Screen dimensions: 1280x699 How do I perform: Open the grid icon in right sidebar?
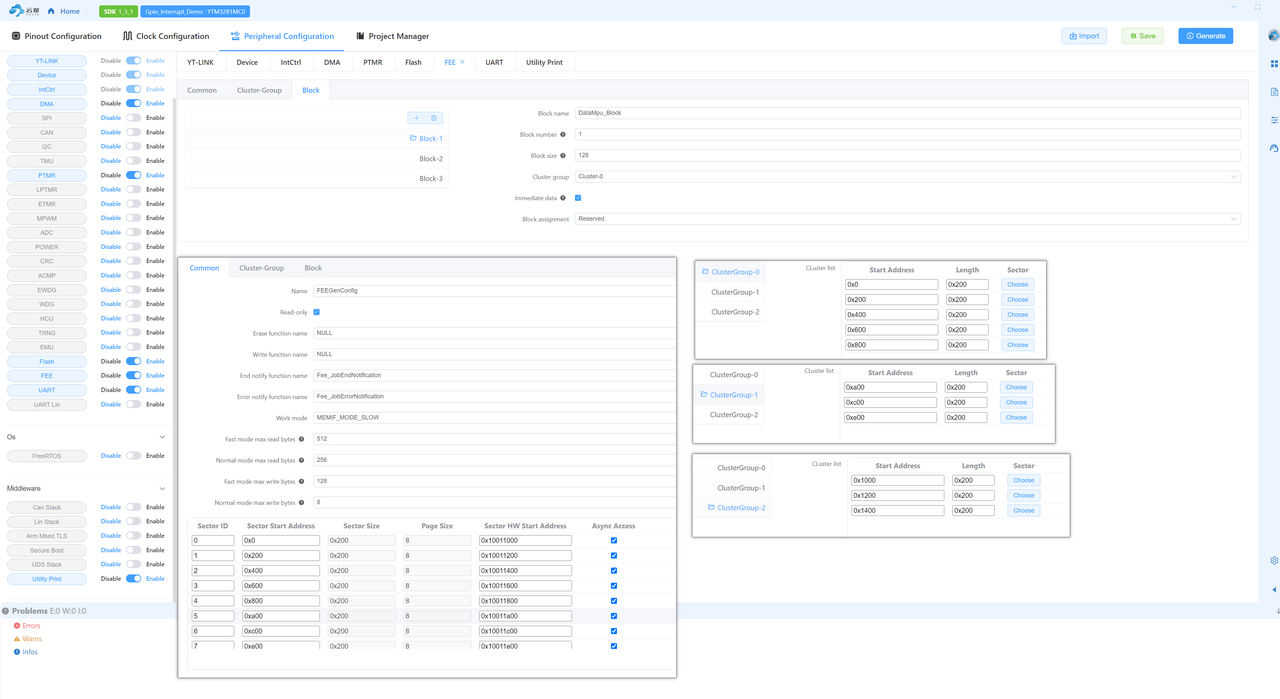[x=1274, y=64]
